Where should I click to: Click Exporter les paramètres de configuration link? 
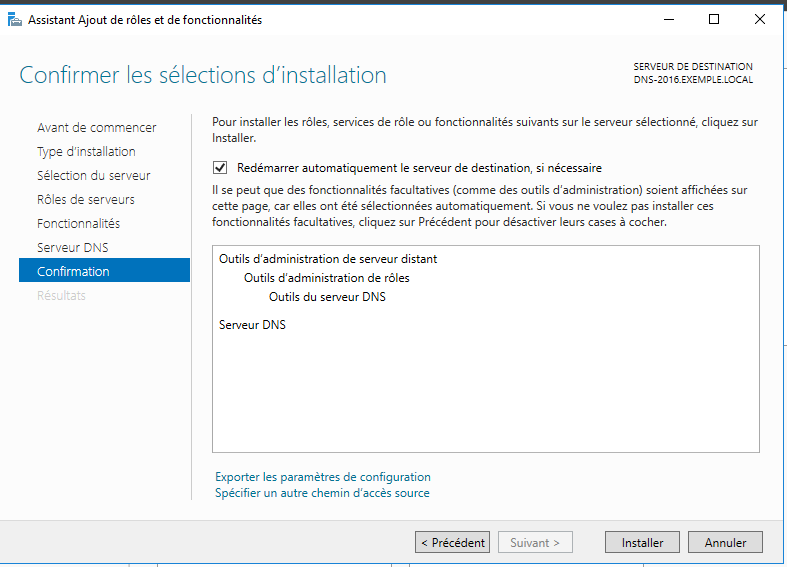tap(323, 477)
